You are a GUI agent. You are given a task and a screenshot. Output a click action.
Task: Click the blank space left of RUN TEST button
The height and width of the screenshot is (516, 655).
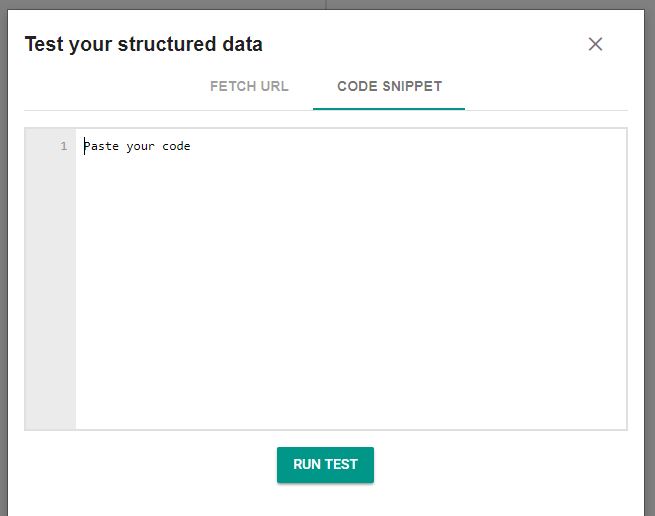pyautogui.click(x=150, y=465)
